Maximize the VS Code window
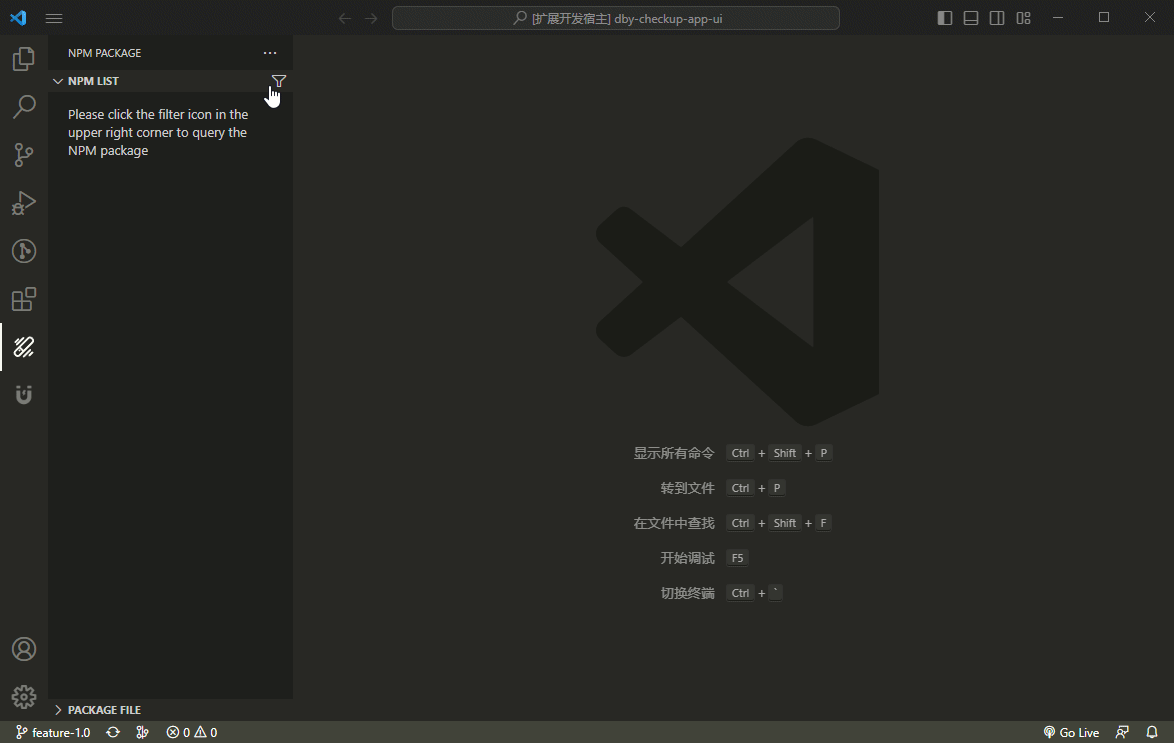 [1104, 18]
